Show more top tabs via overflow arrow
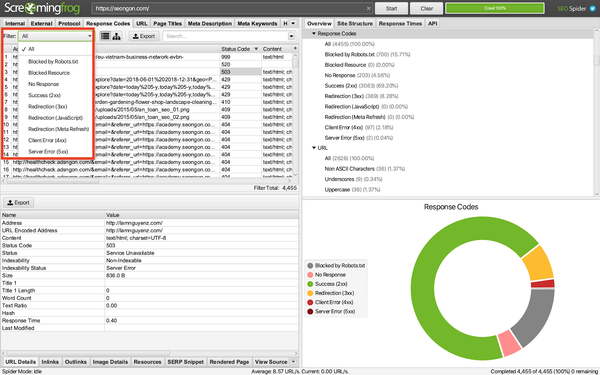 (293, 23)
